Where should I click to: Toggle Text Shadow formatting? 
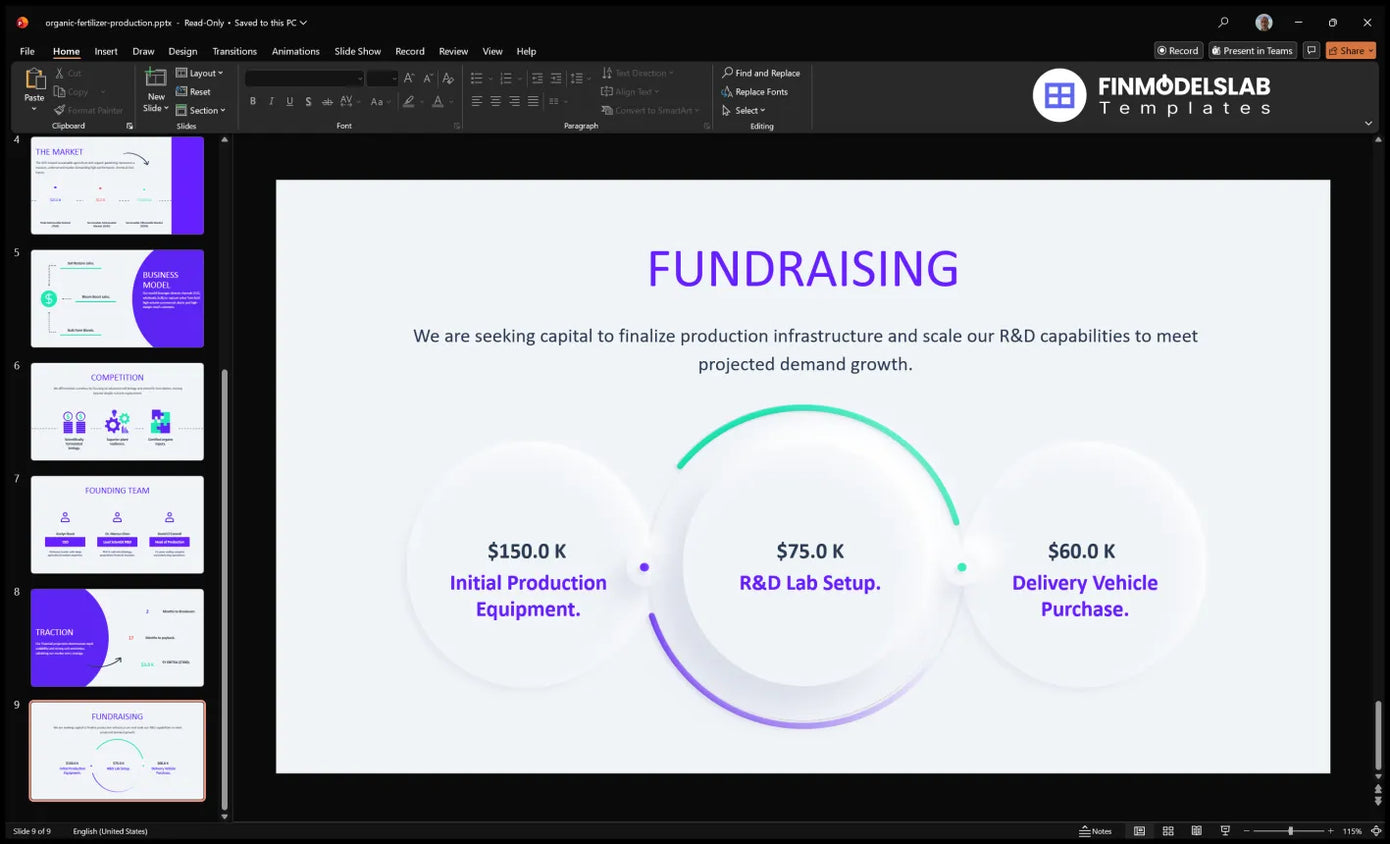[x=308, y=101]
